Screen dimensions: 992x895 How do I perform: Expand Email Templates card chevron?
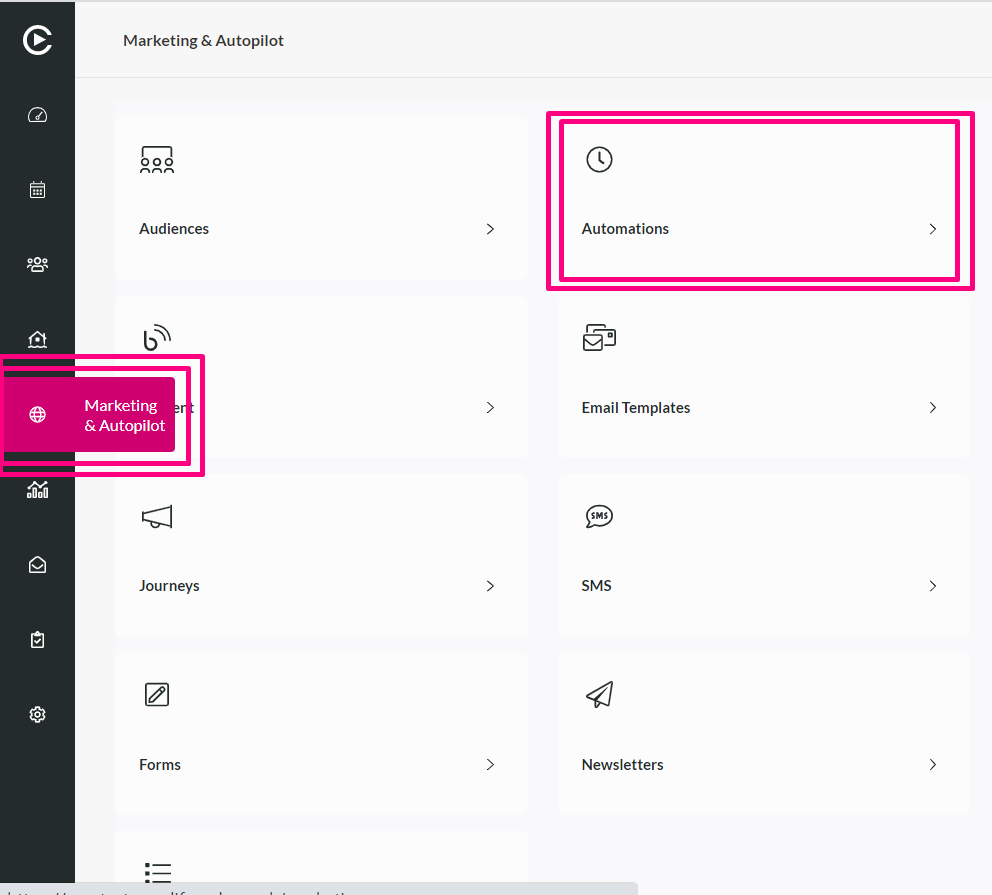coord(933,407)
